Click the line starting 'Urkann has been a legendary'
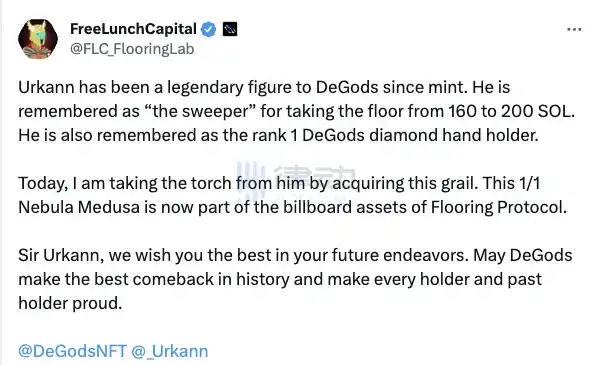 pyautogui.click(x=264, y=87)
